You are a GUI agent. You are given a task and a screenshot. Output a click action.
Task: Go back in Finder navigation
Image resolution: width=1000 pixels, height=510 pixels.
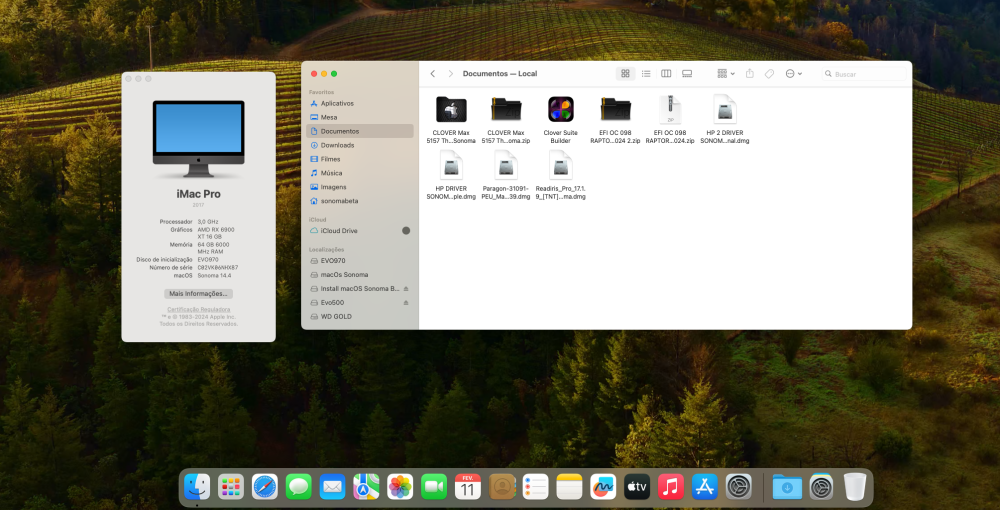click(432, 74)
